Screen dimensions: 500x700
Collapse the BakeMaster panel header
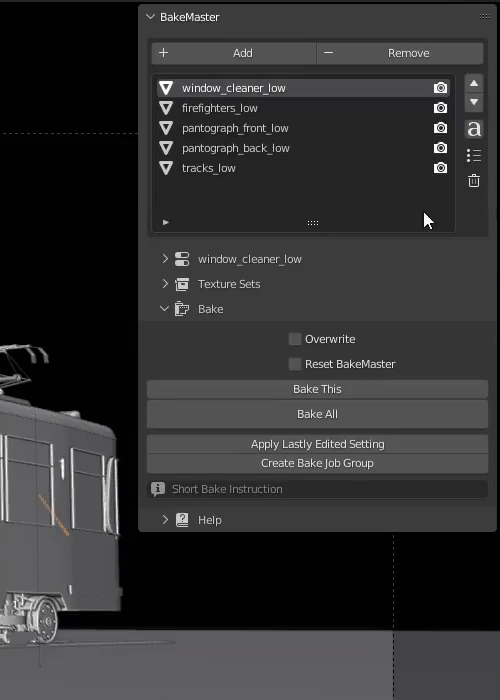tap(150, 17)
